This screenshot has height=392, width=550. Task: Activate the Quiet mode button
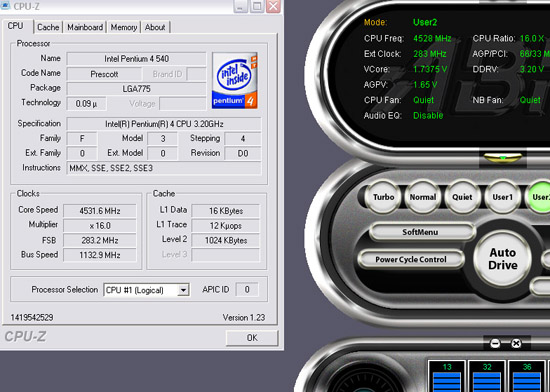click(462, 197)
